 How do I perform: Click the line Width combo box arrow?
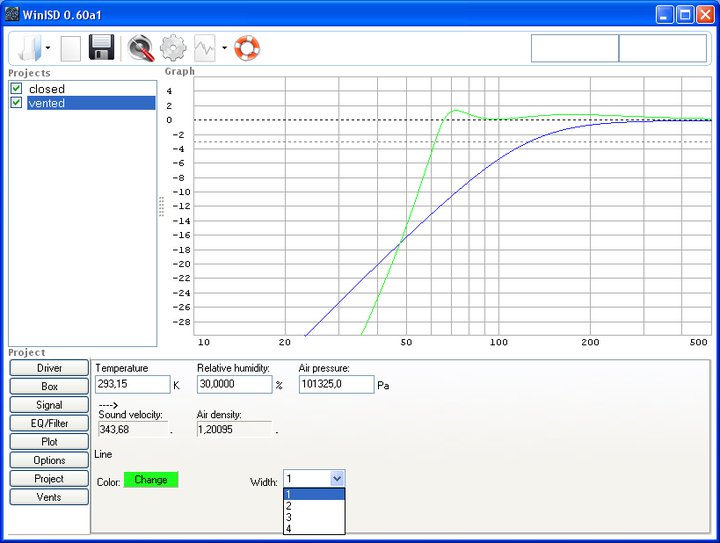click(x=337, y=479)
